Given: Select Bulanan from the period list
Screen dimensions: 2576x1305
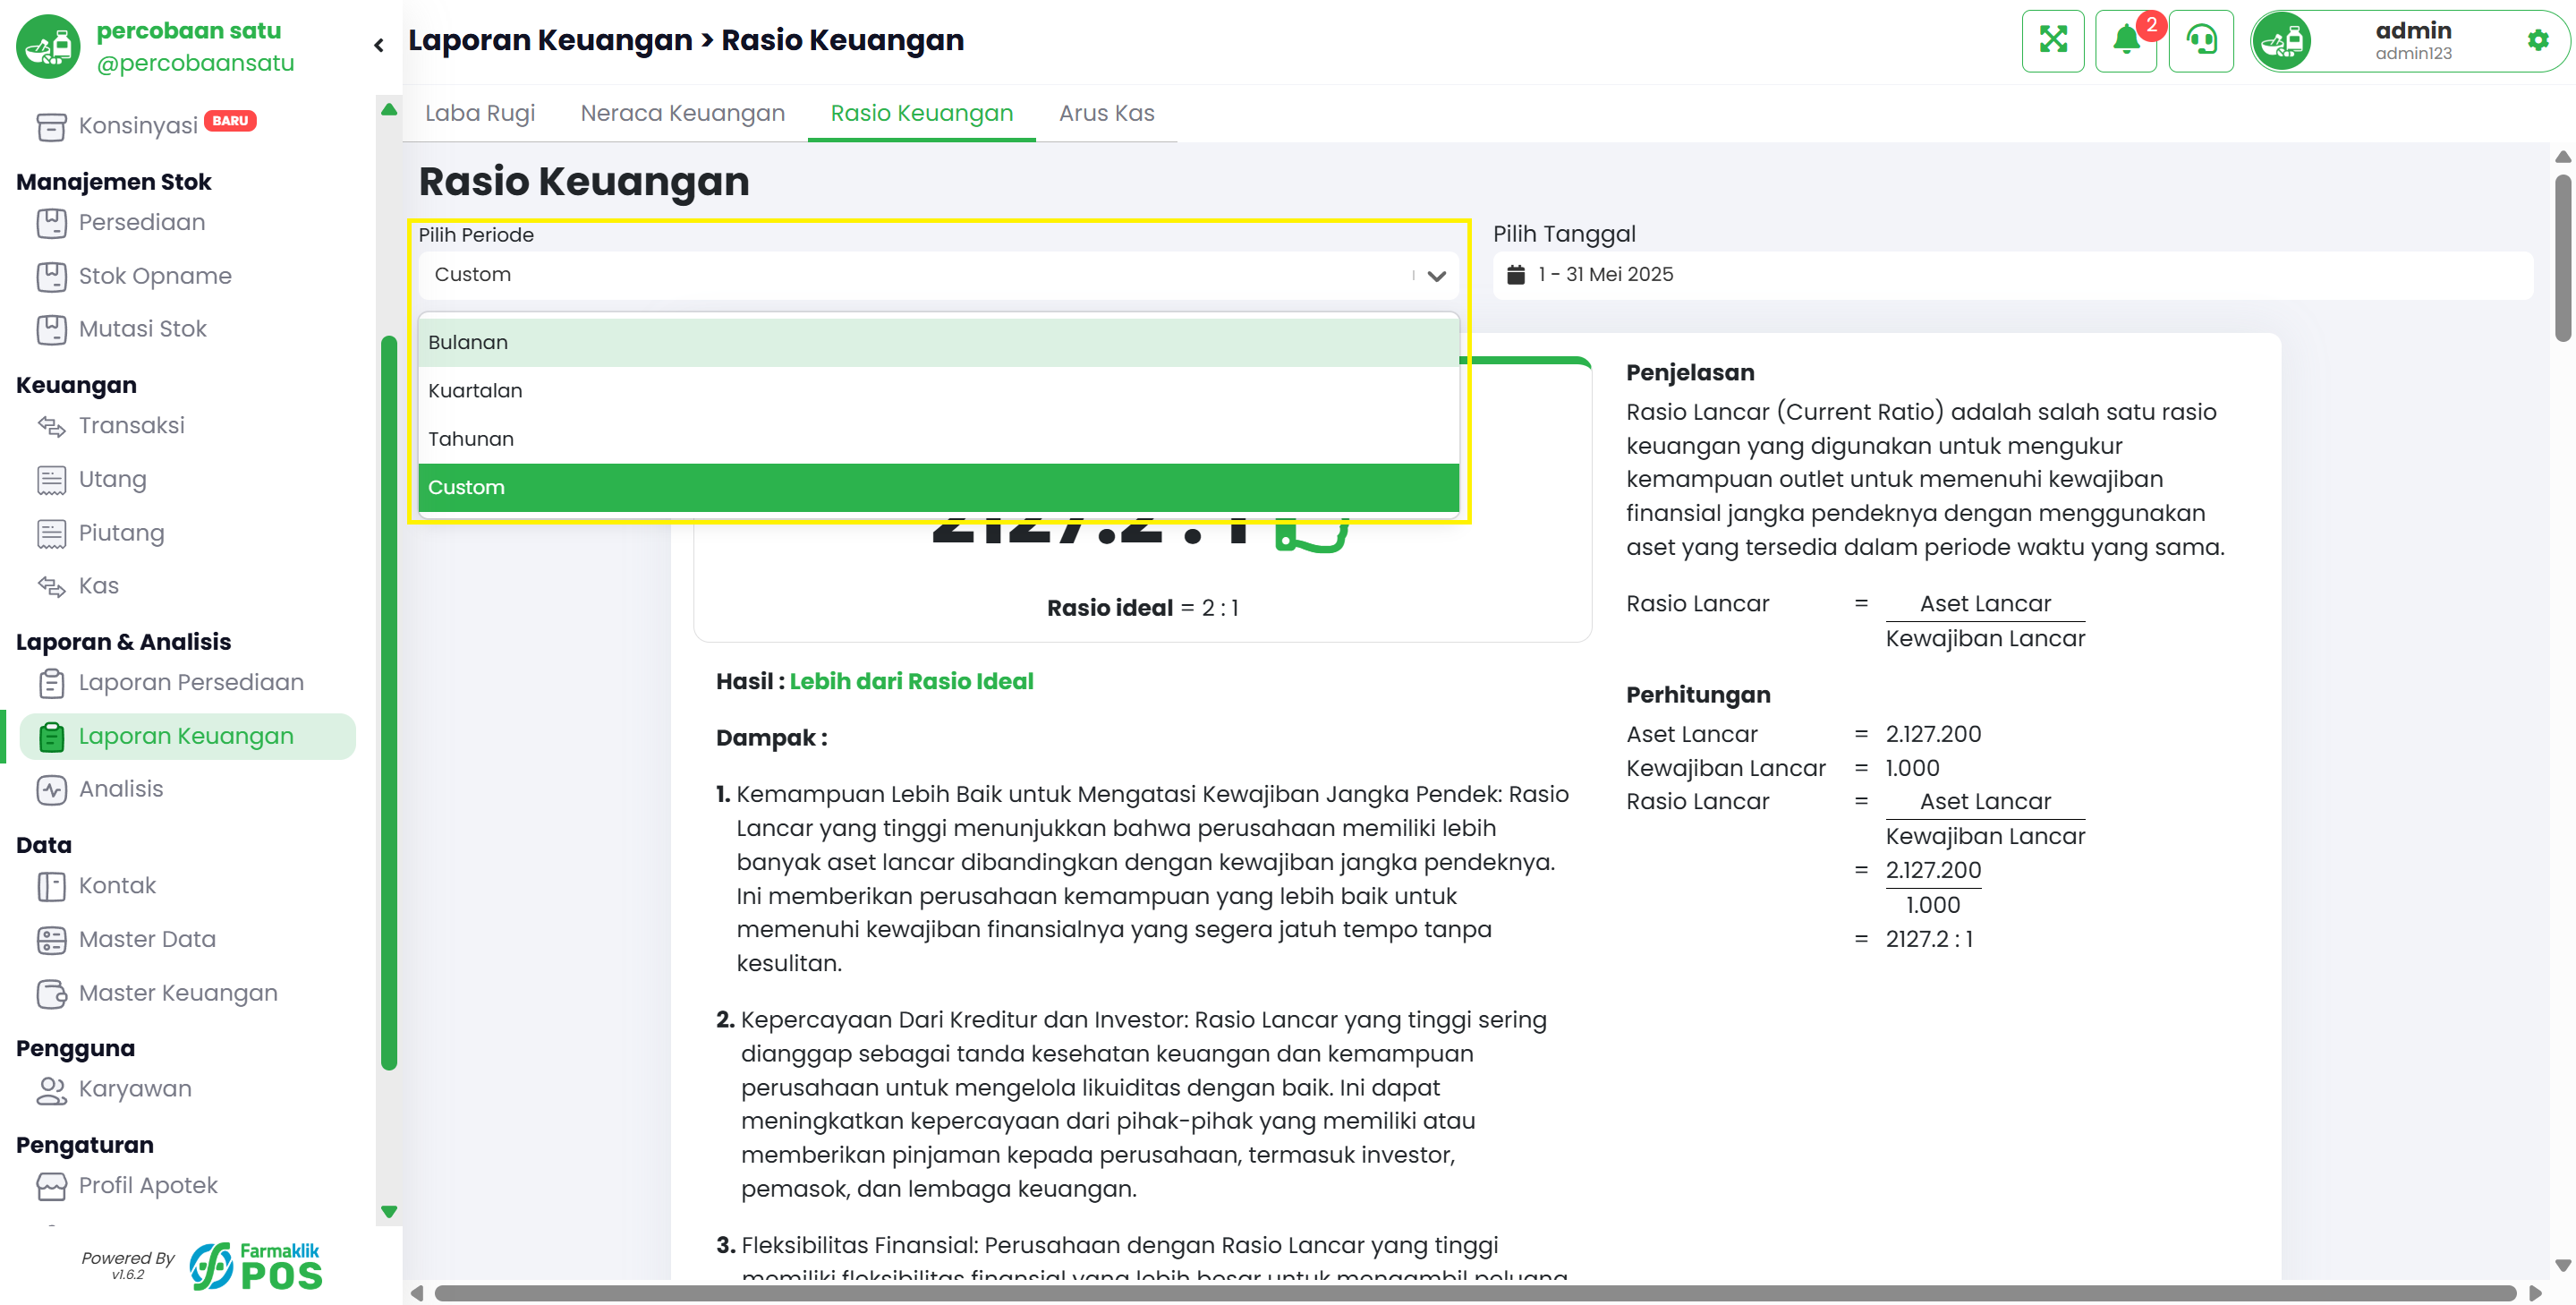Looking at the screenshot, I should click(938, 343).
